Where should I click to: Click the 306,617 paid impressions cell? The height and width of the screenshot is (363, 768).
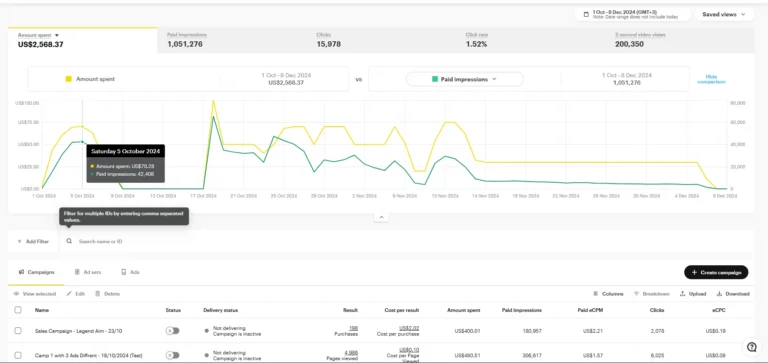point(531,355)
